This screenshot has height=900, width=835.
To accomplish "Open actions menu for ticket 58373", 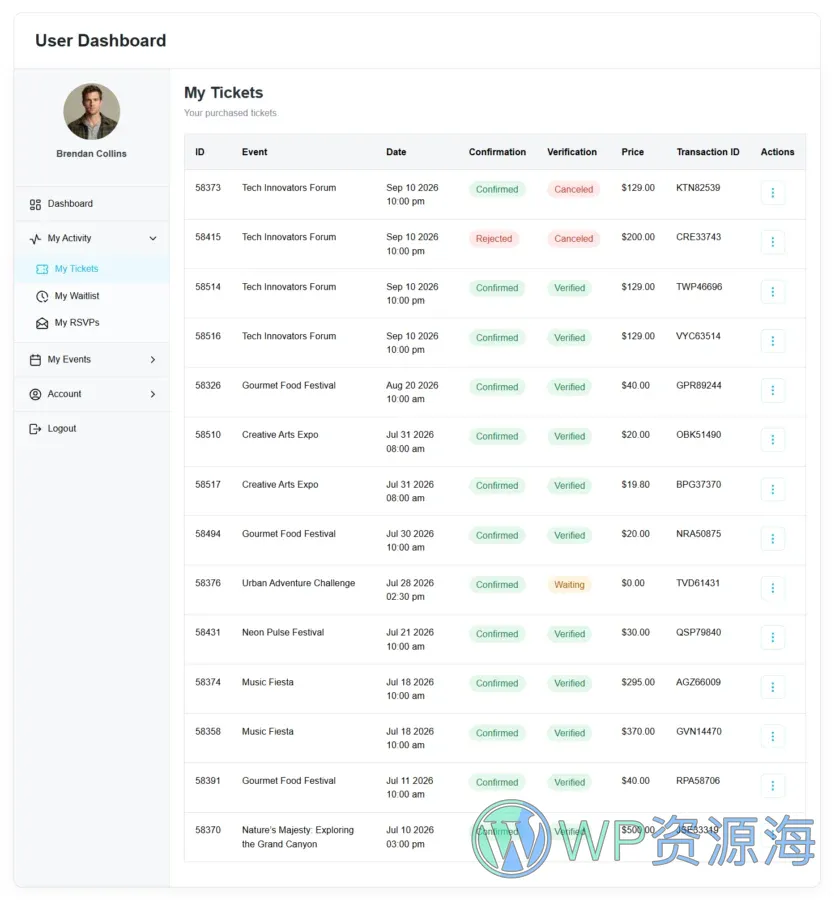I will coord(772,193).
